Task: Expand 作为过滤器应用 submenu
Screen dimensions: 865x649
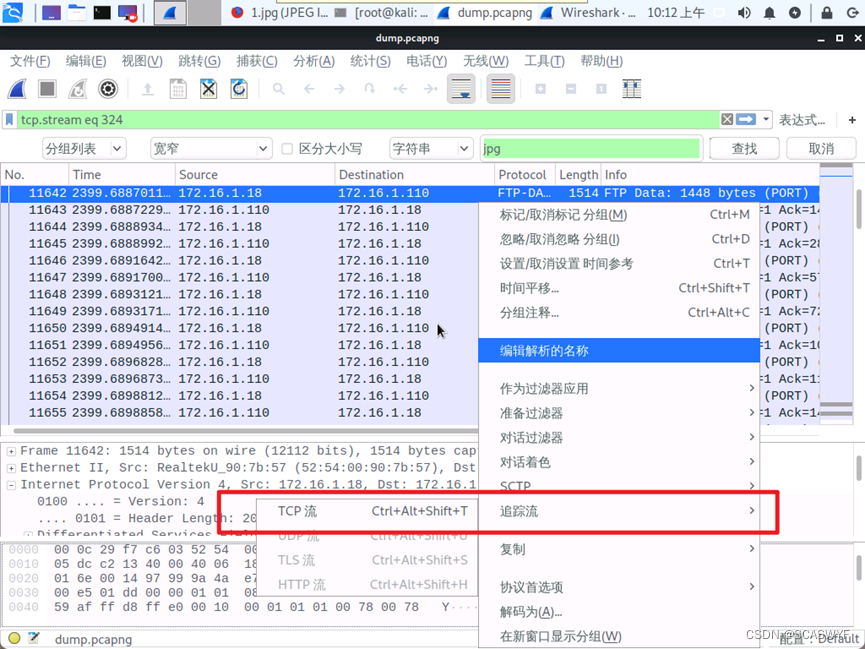Action: point(619,389)
